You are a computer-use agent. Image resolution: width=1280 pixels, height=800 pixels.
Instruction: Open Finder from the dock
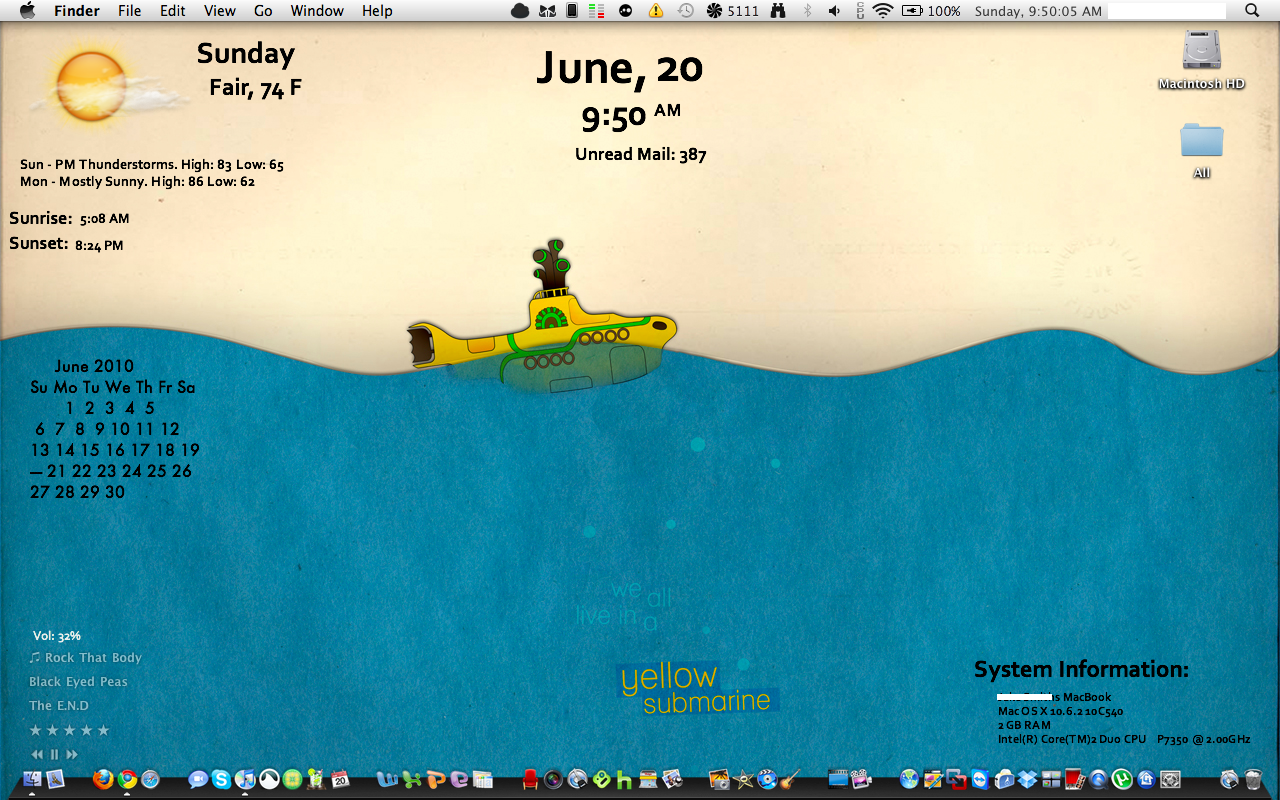tap(32, 779)
